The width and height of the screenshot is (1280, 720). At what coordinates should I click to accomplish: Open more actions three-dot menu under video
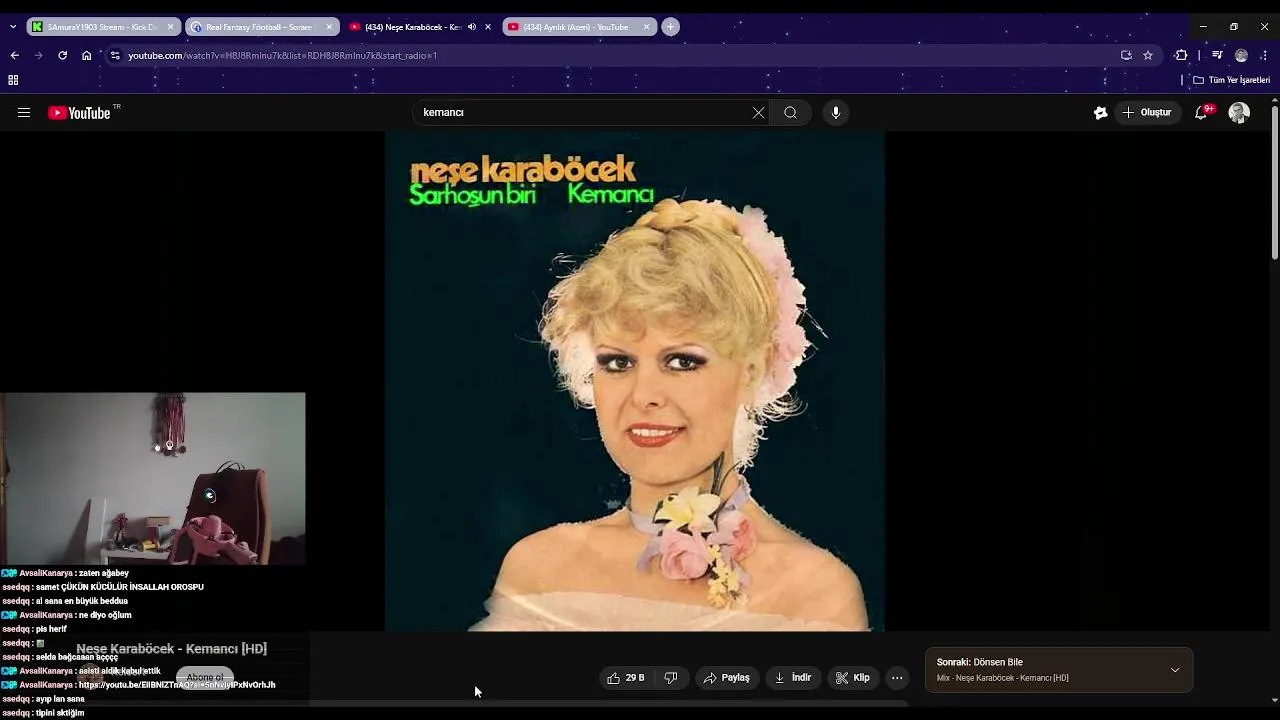point(897,678)
